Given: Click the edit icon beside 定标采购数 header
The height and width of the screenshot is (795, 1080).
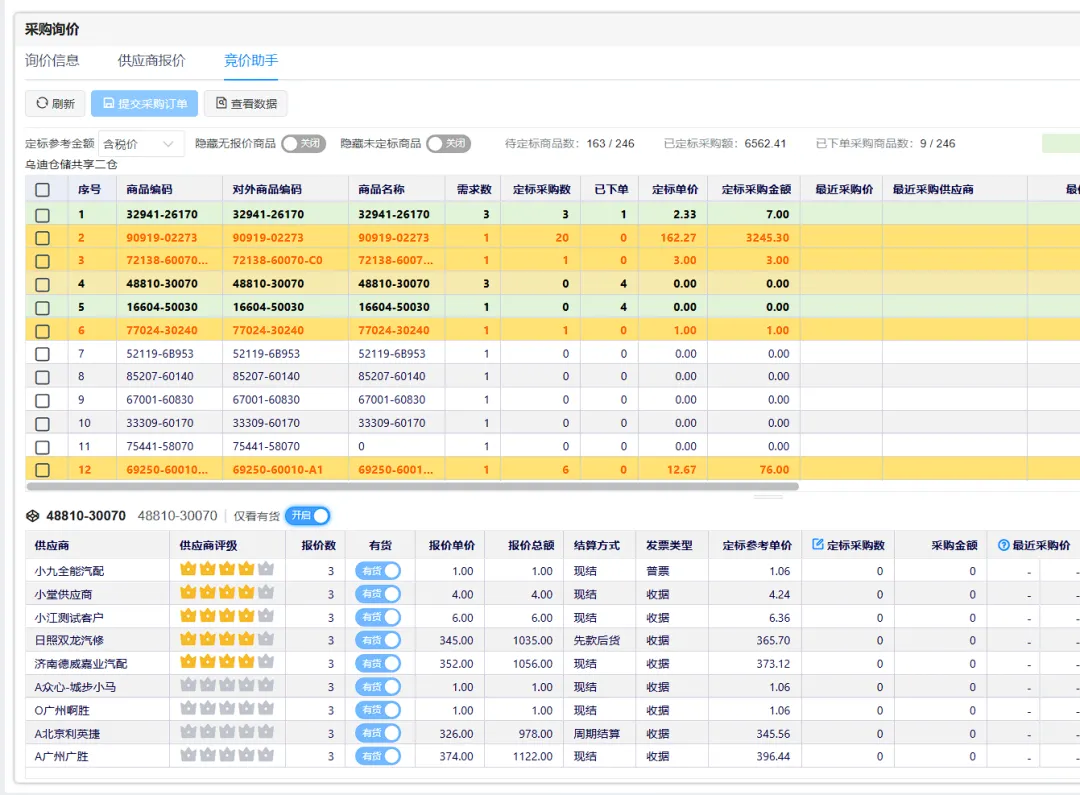Looking at the screenshot, I should point(818,544).
